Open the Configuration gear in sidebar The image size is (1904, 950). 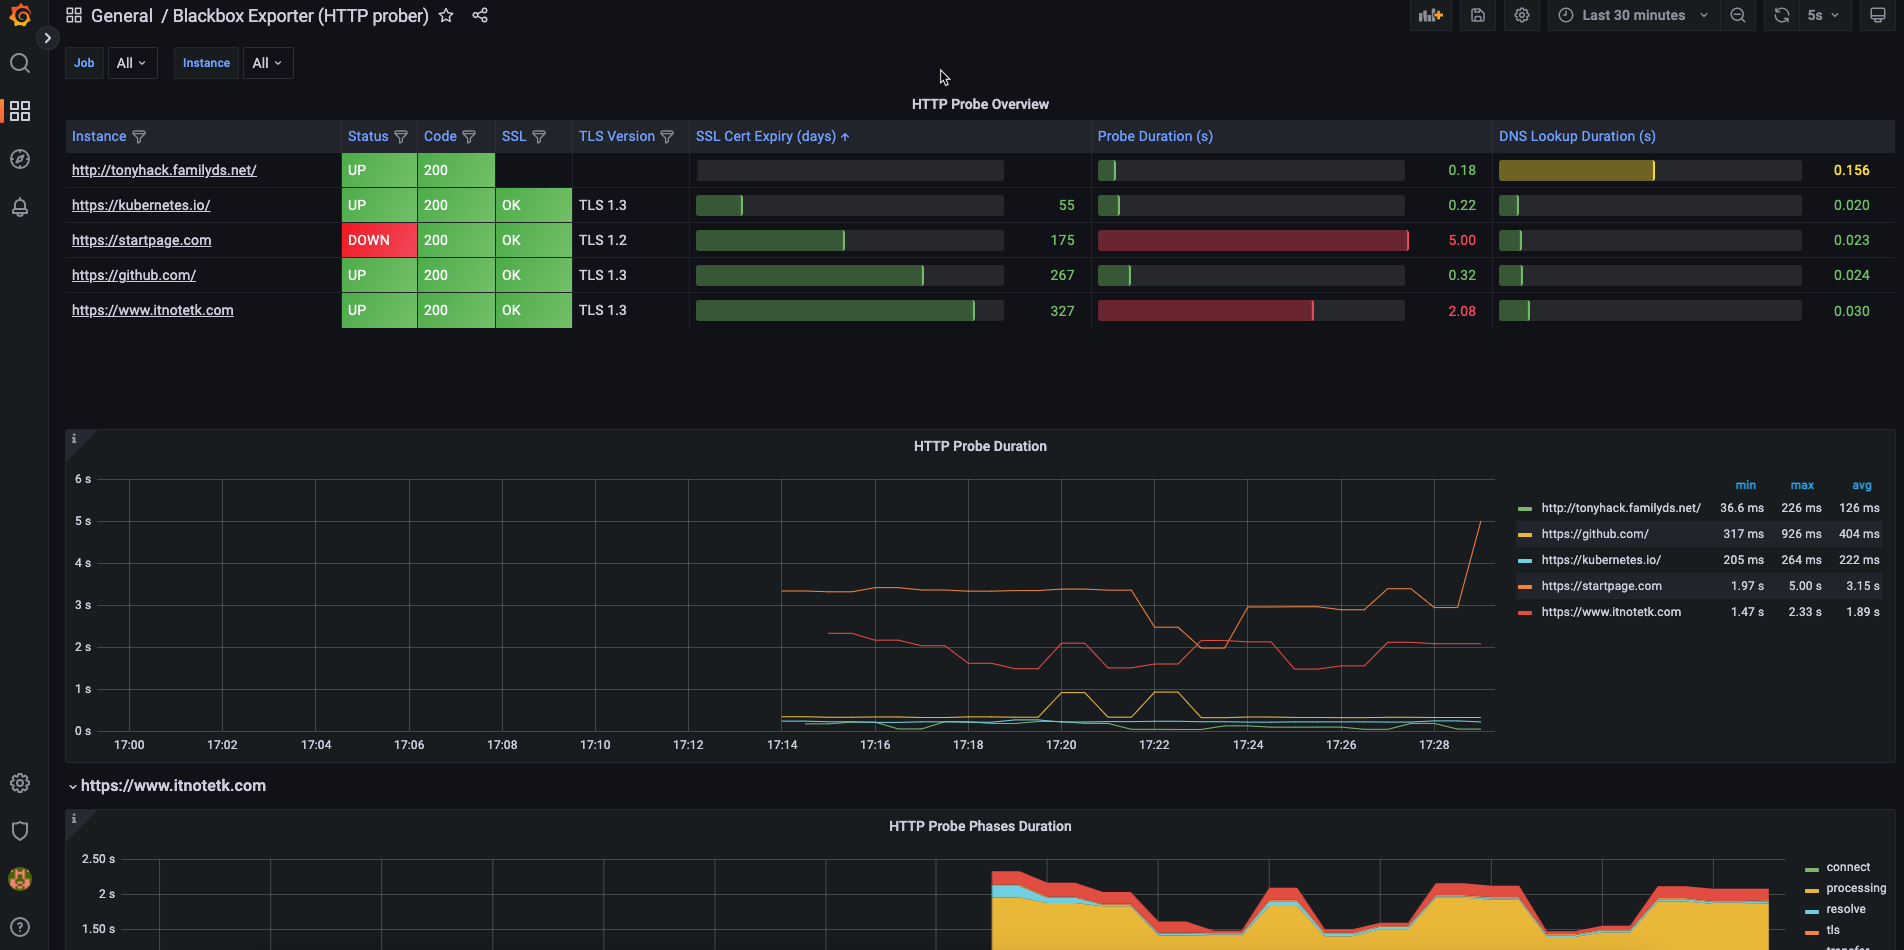tap(20, 783)
